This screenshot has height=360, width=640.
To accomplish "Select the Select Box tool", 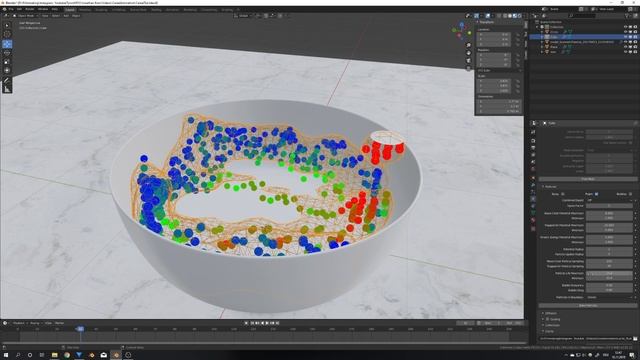I will [7, 25].
